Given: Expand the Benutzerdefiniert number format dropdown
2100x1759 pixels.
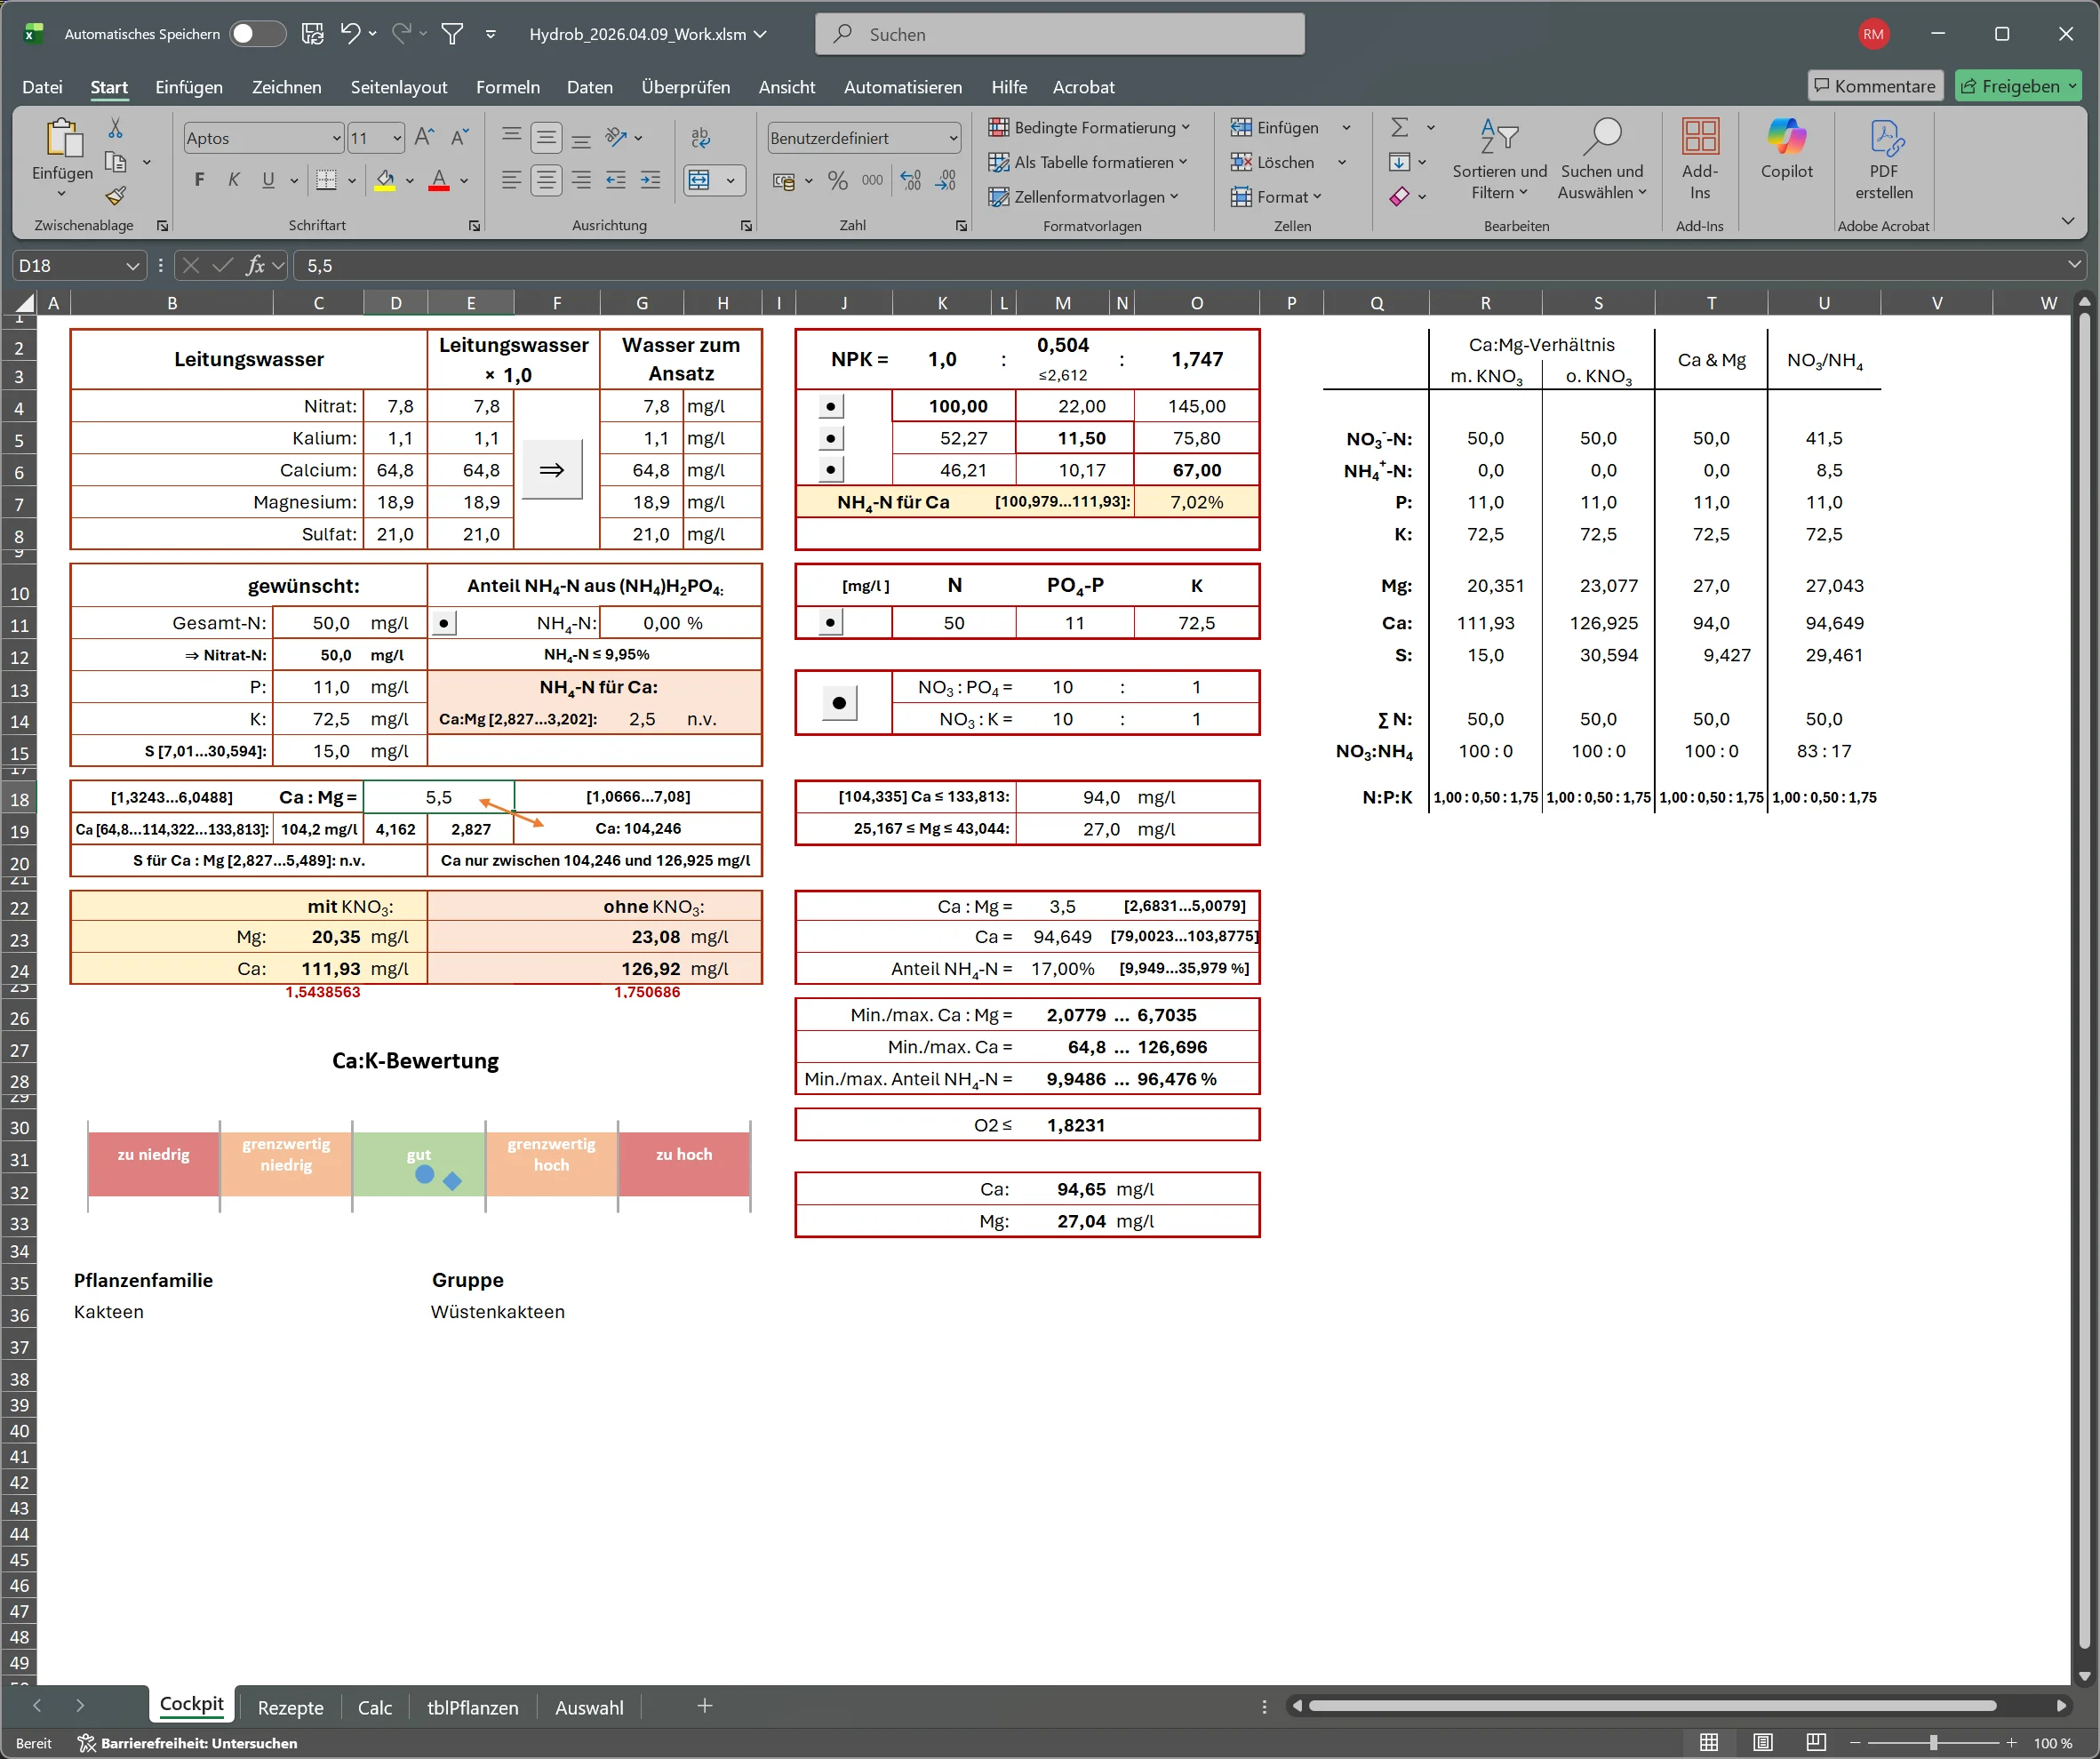Looking at the screenshot, I should tap(952, 138).
